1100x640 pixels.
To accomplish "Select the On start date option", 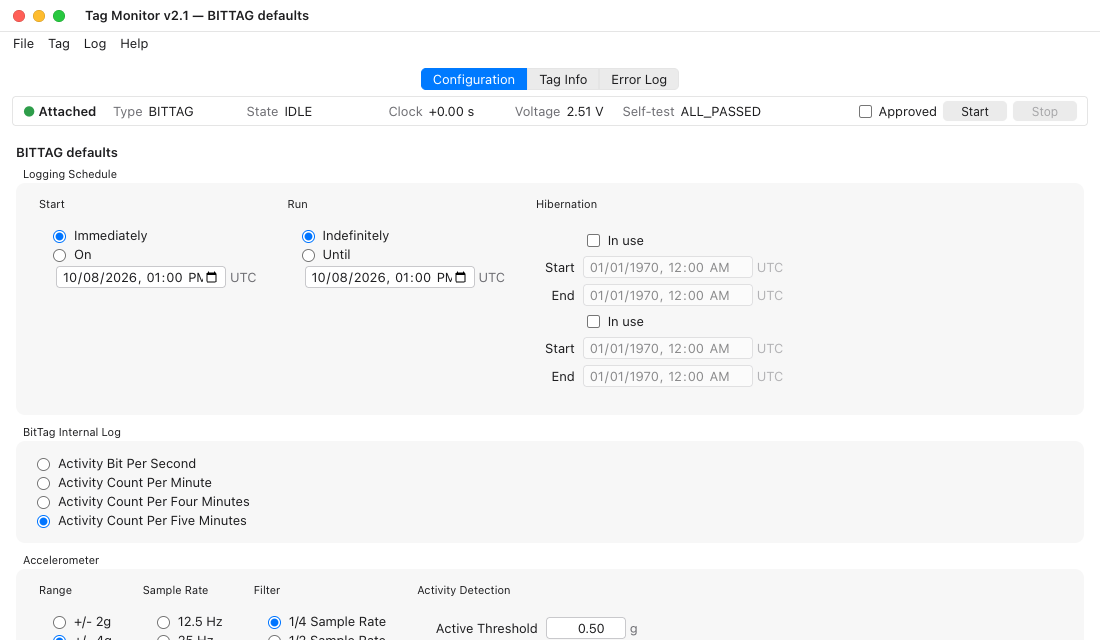I will coord(60,255).
